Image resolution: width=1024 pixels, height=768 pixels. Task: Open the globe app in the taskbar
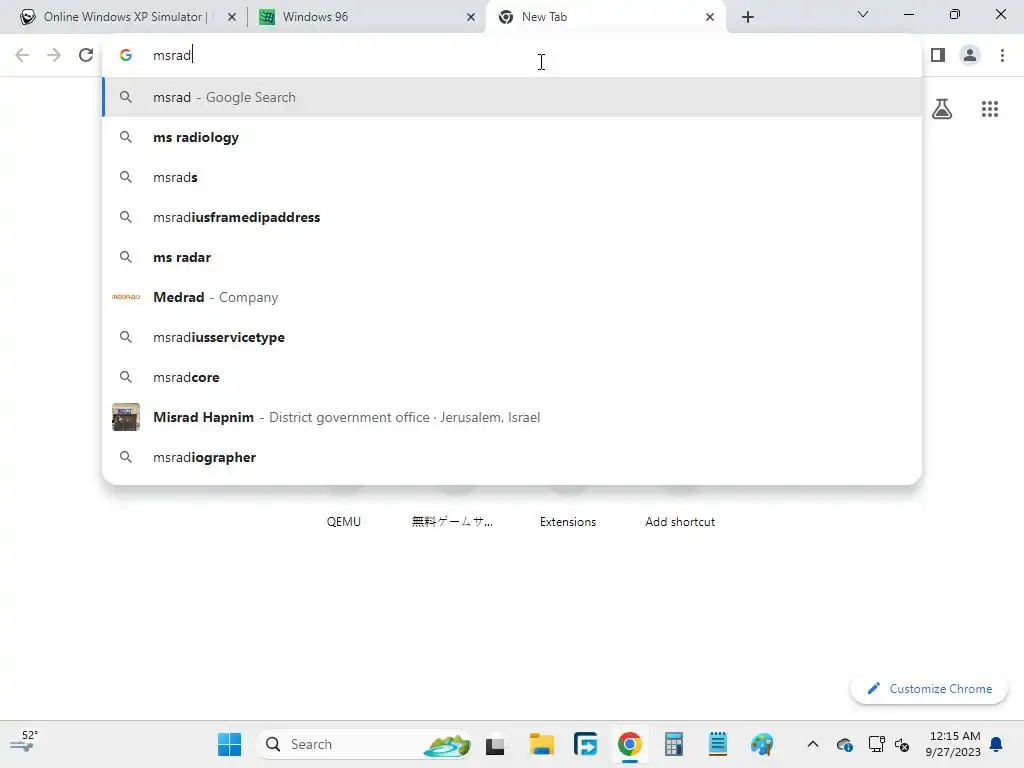click(762, 744)
